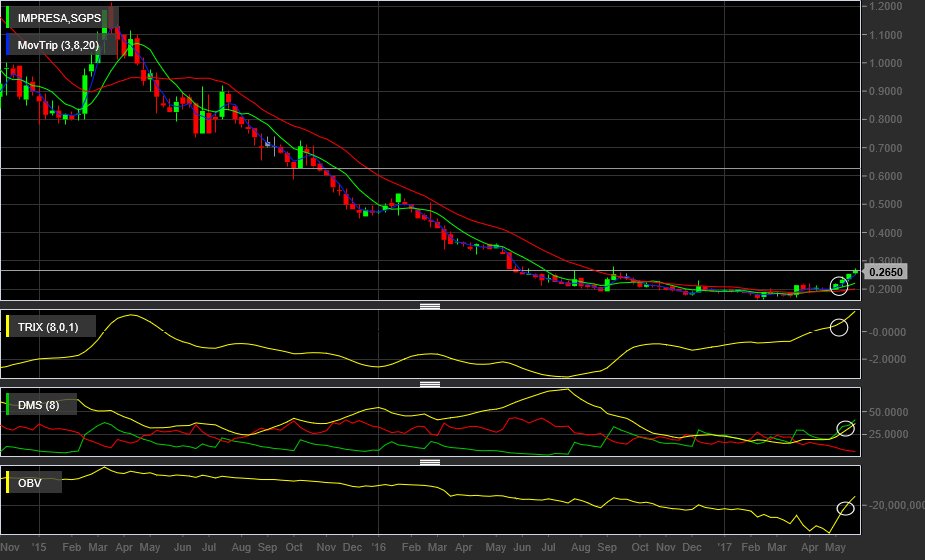Click the 0.2650 current price tag
Image resolution: width=925 pixels, height=560 pixels.
pos(886,271)
